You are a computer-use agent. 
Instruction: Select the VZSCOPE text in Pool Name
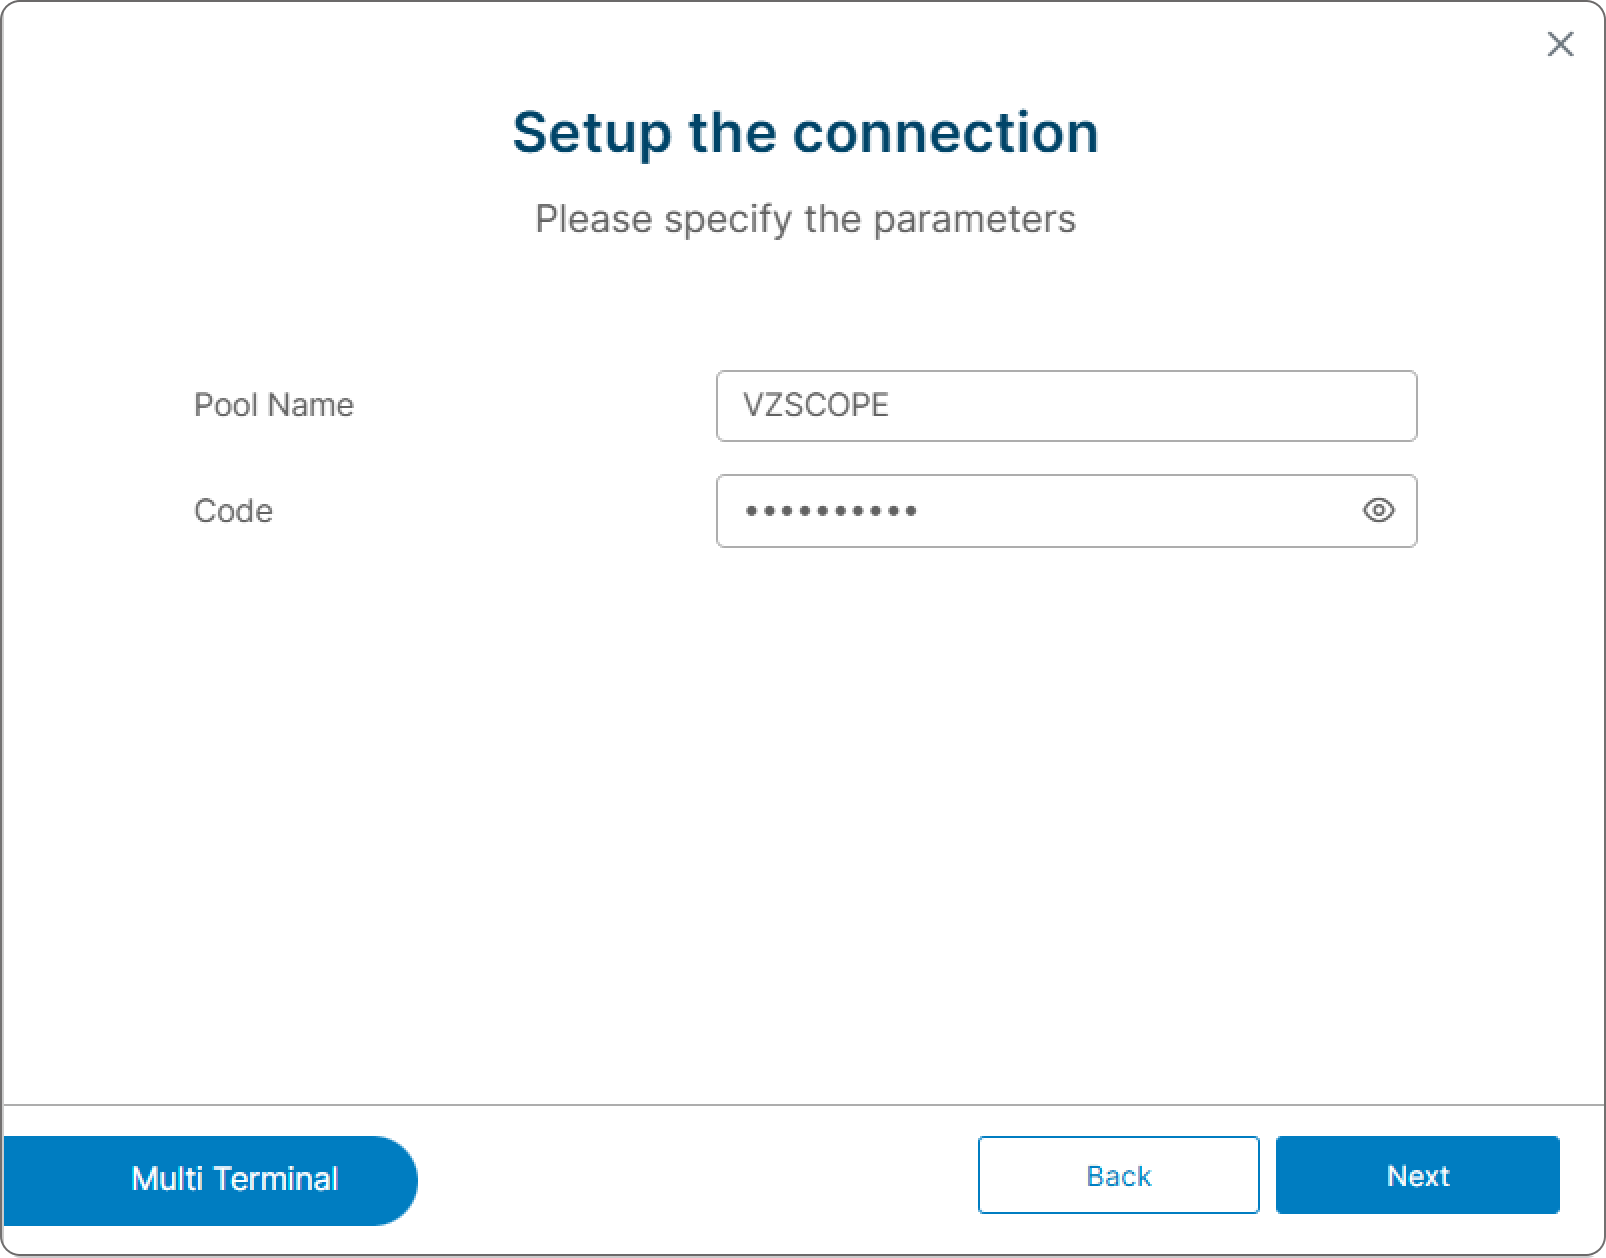tap(815, 405)
